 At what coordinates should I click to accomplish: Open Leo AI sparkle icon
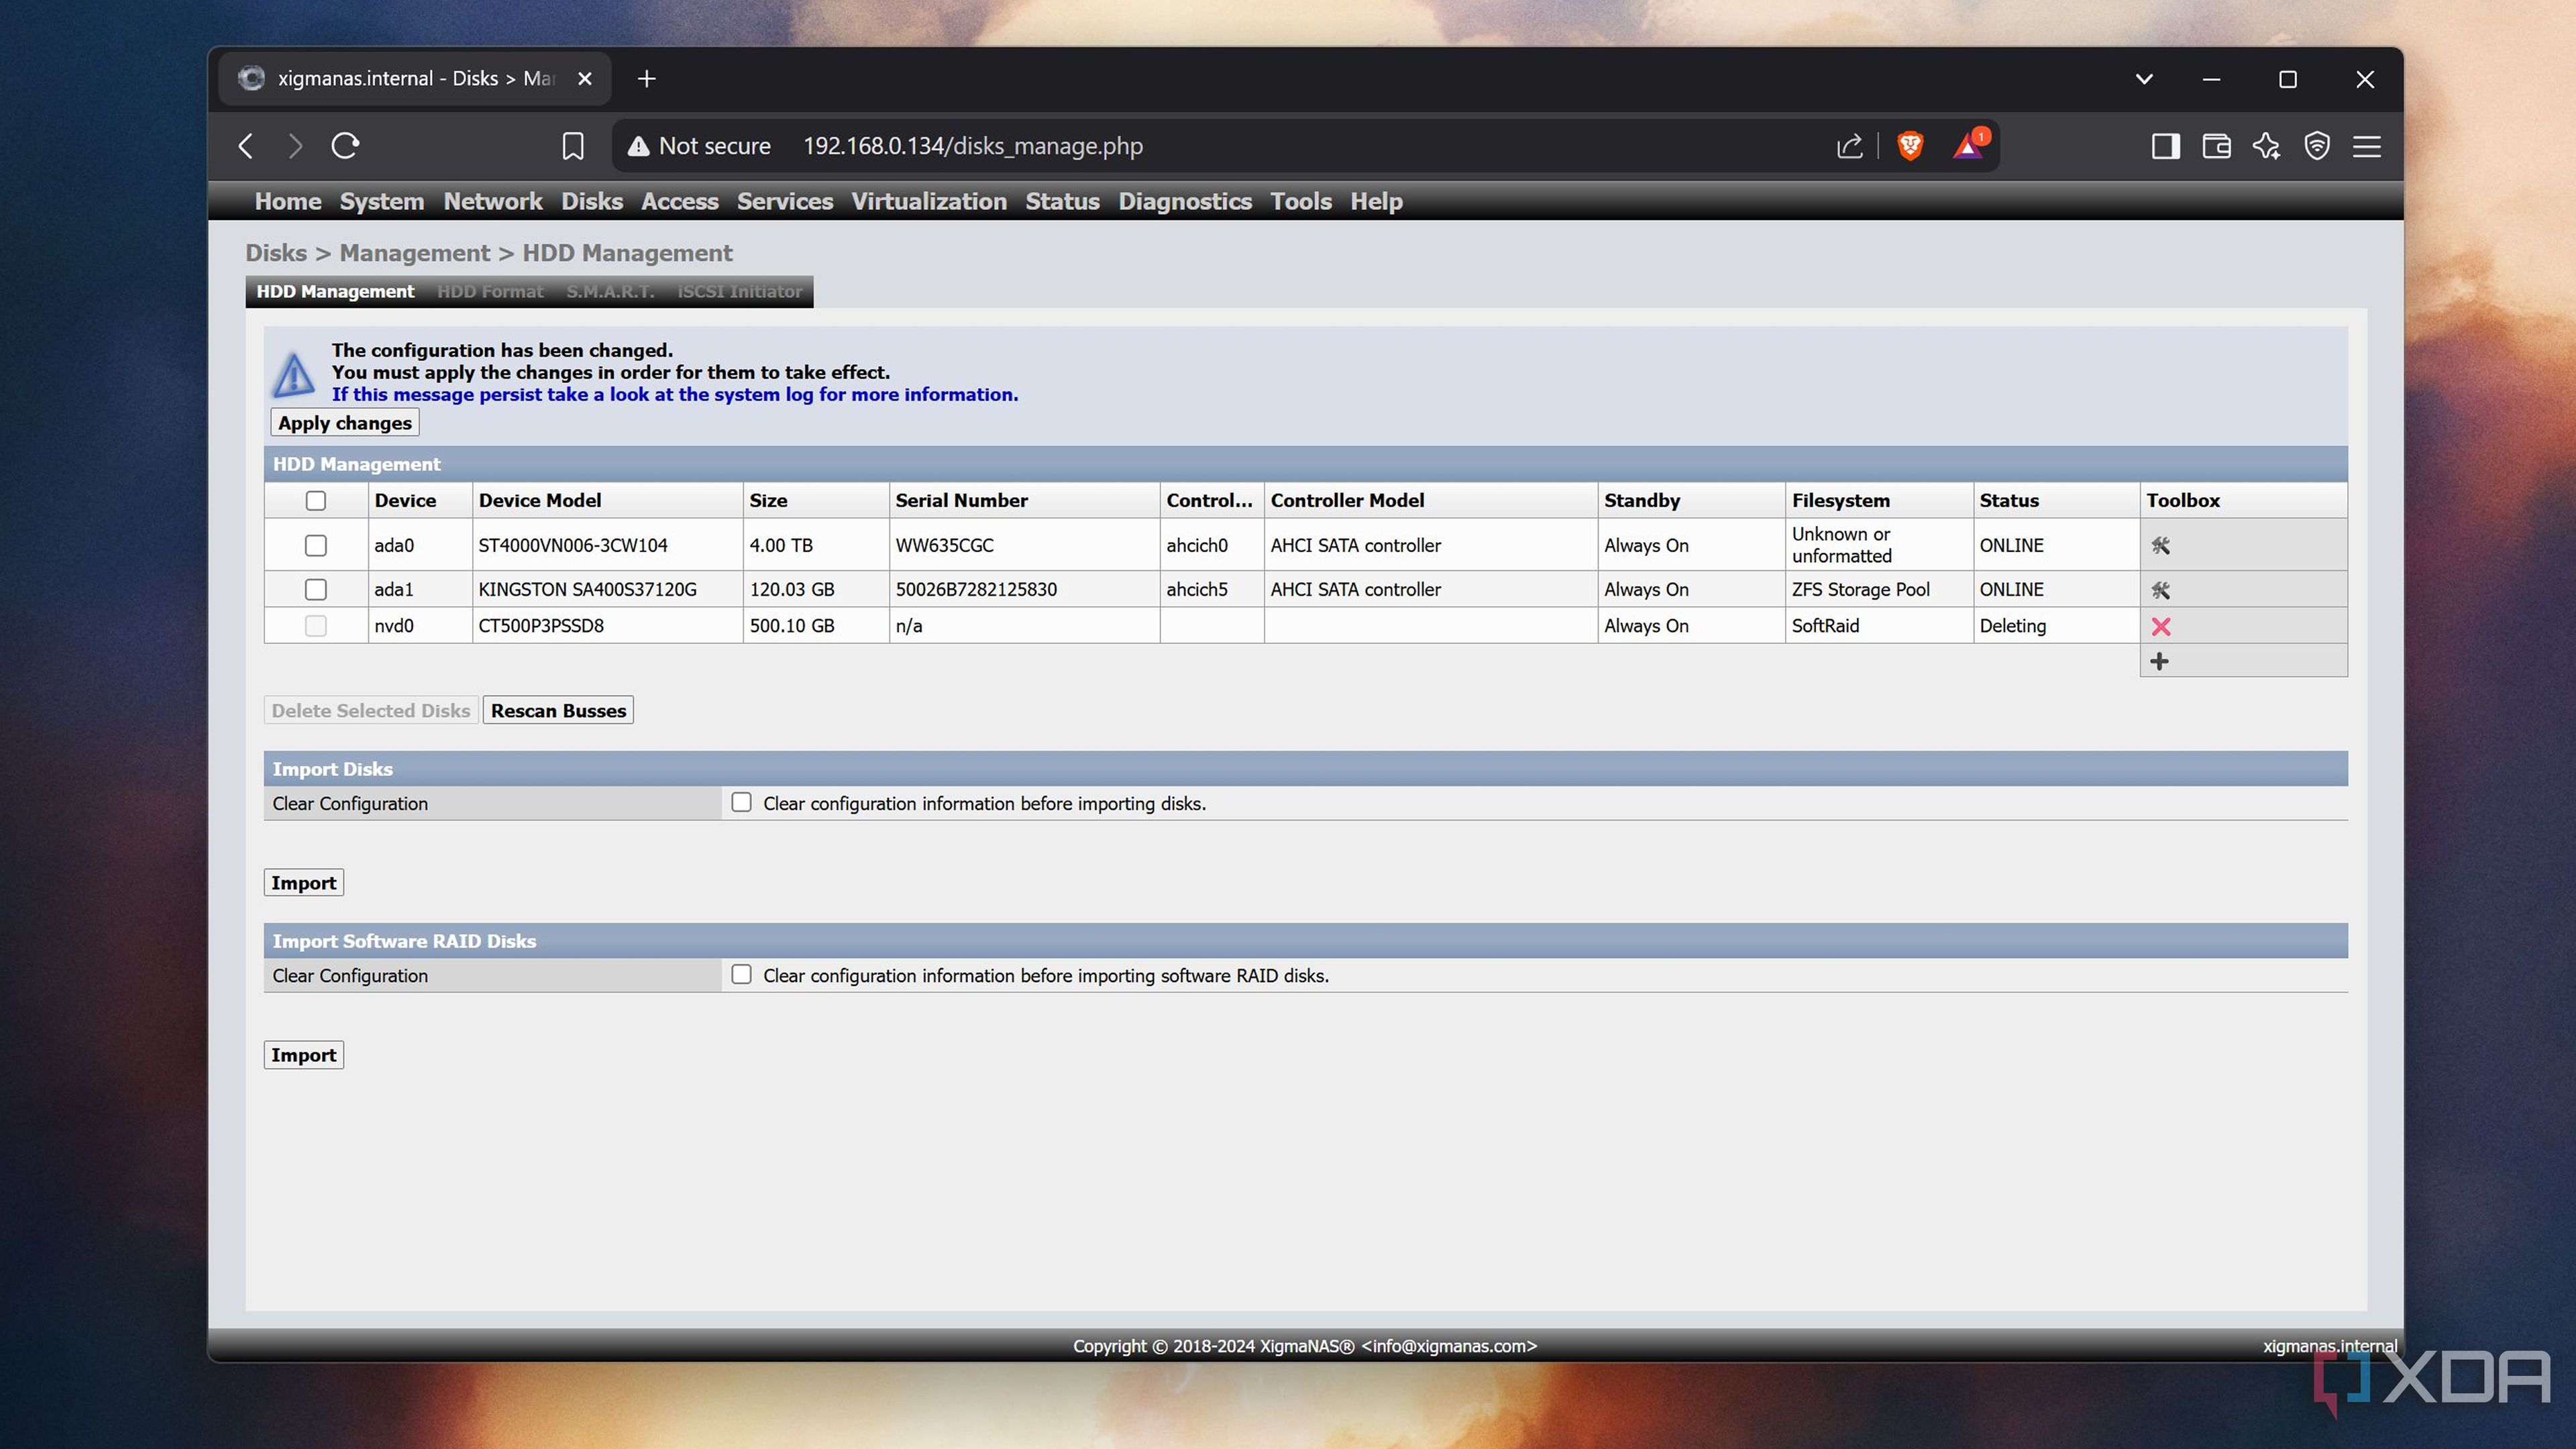coord(2266,146)
